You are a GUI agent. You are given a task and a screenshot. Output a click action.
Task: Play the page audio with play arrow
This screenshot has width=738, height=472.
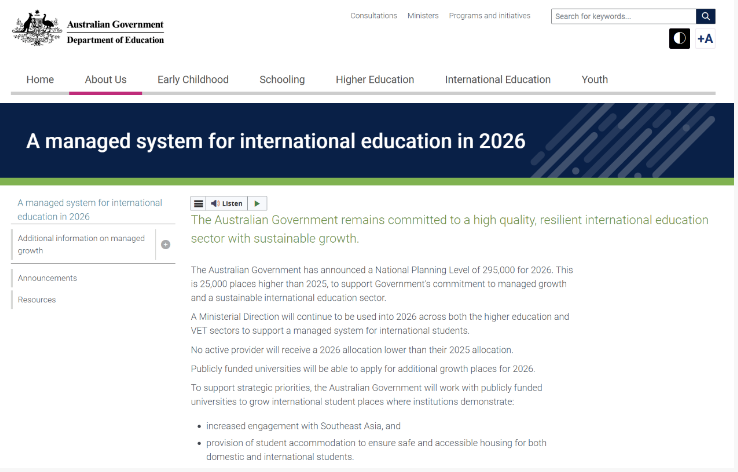[x=257, y=203]
